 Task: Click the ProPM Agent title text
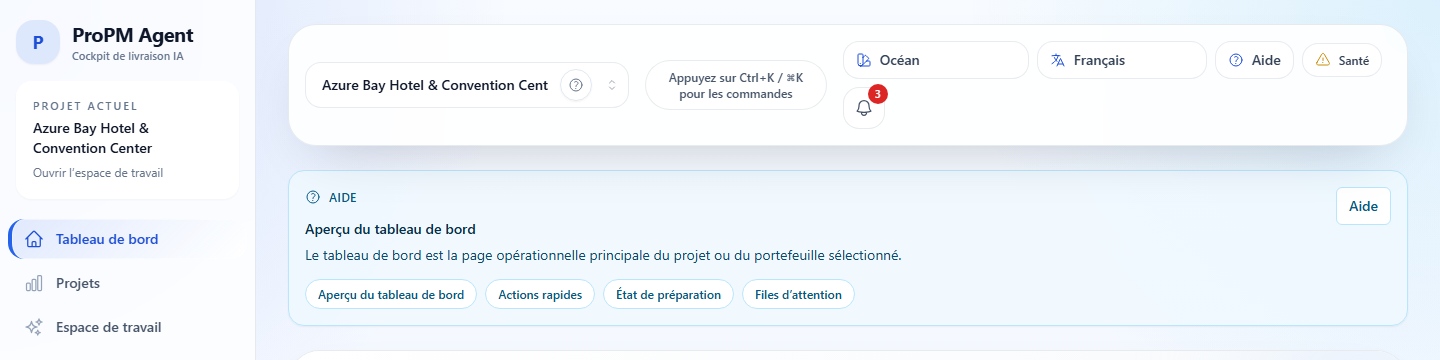[133, 36]
